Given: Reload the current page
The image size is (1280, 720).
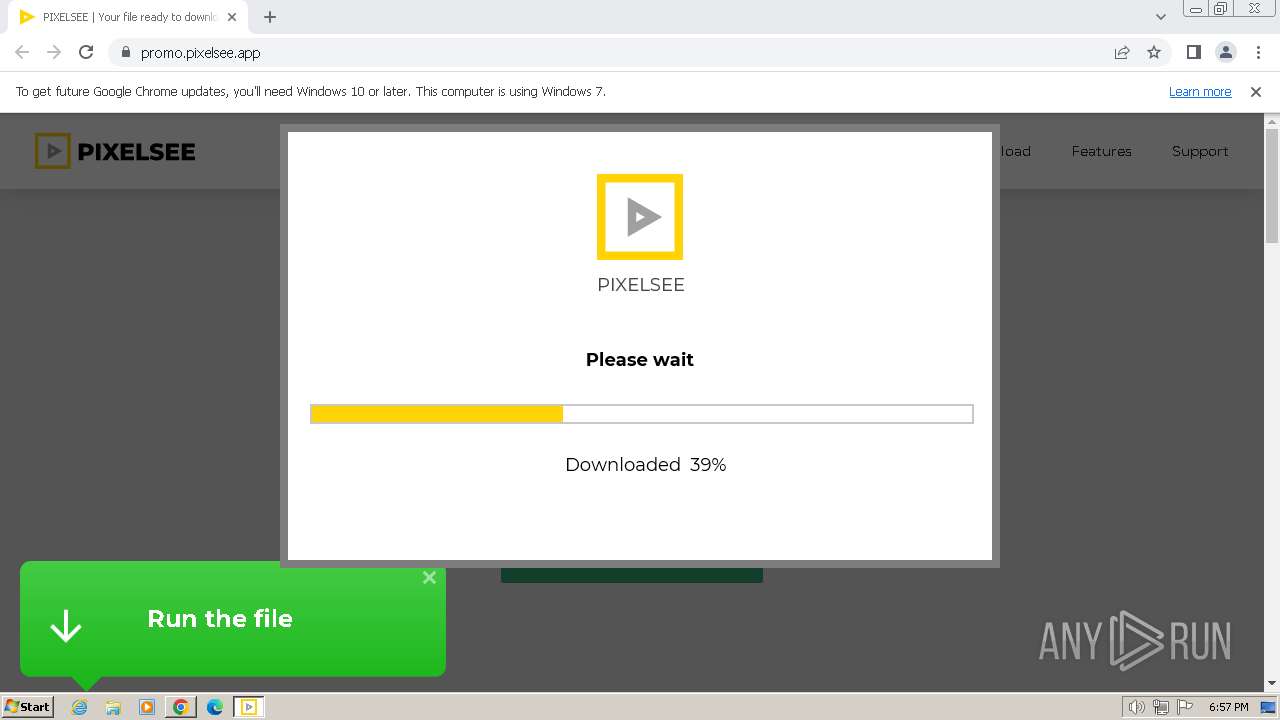Looking at the screenshot, I should 86,52.
